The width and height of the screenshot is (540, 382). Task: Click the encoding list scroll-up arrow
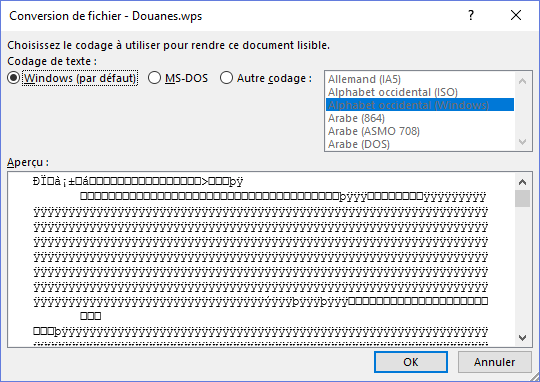(522, 81)
